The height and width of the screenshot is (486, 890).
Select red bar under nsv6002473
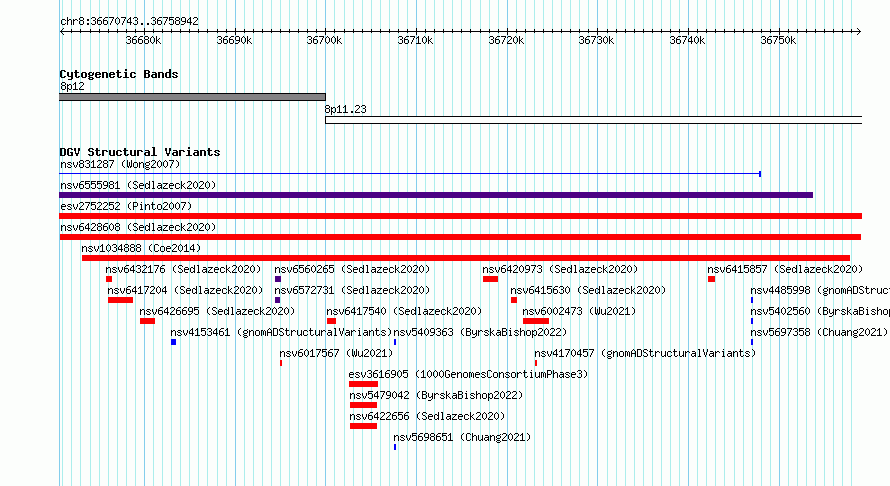click(x=536, y=321)
